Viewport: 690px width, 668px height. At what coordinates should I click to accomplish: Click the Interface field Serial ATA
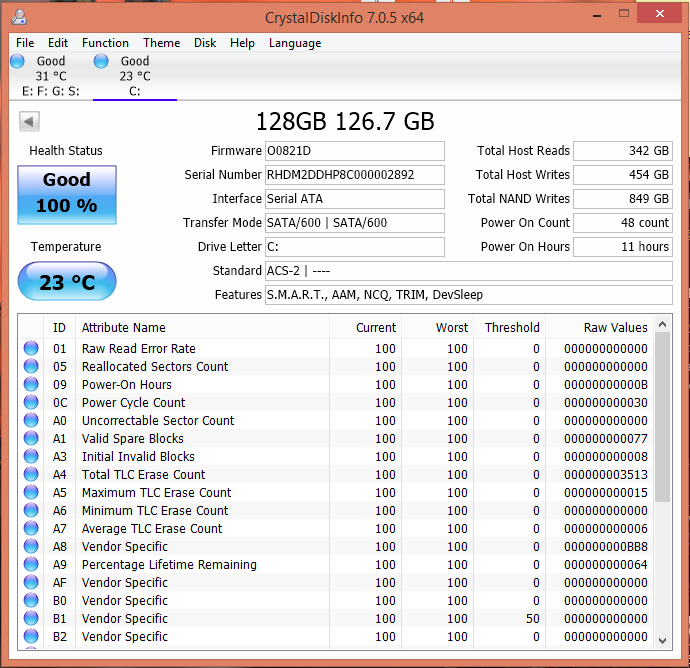[x=355, y=199]
